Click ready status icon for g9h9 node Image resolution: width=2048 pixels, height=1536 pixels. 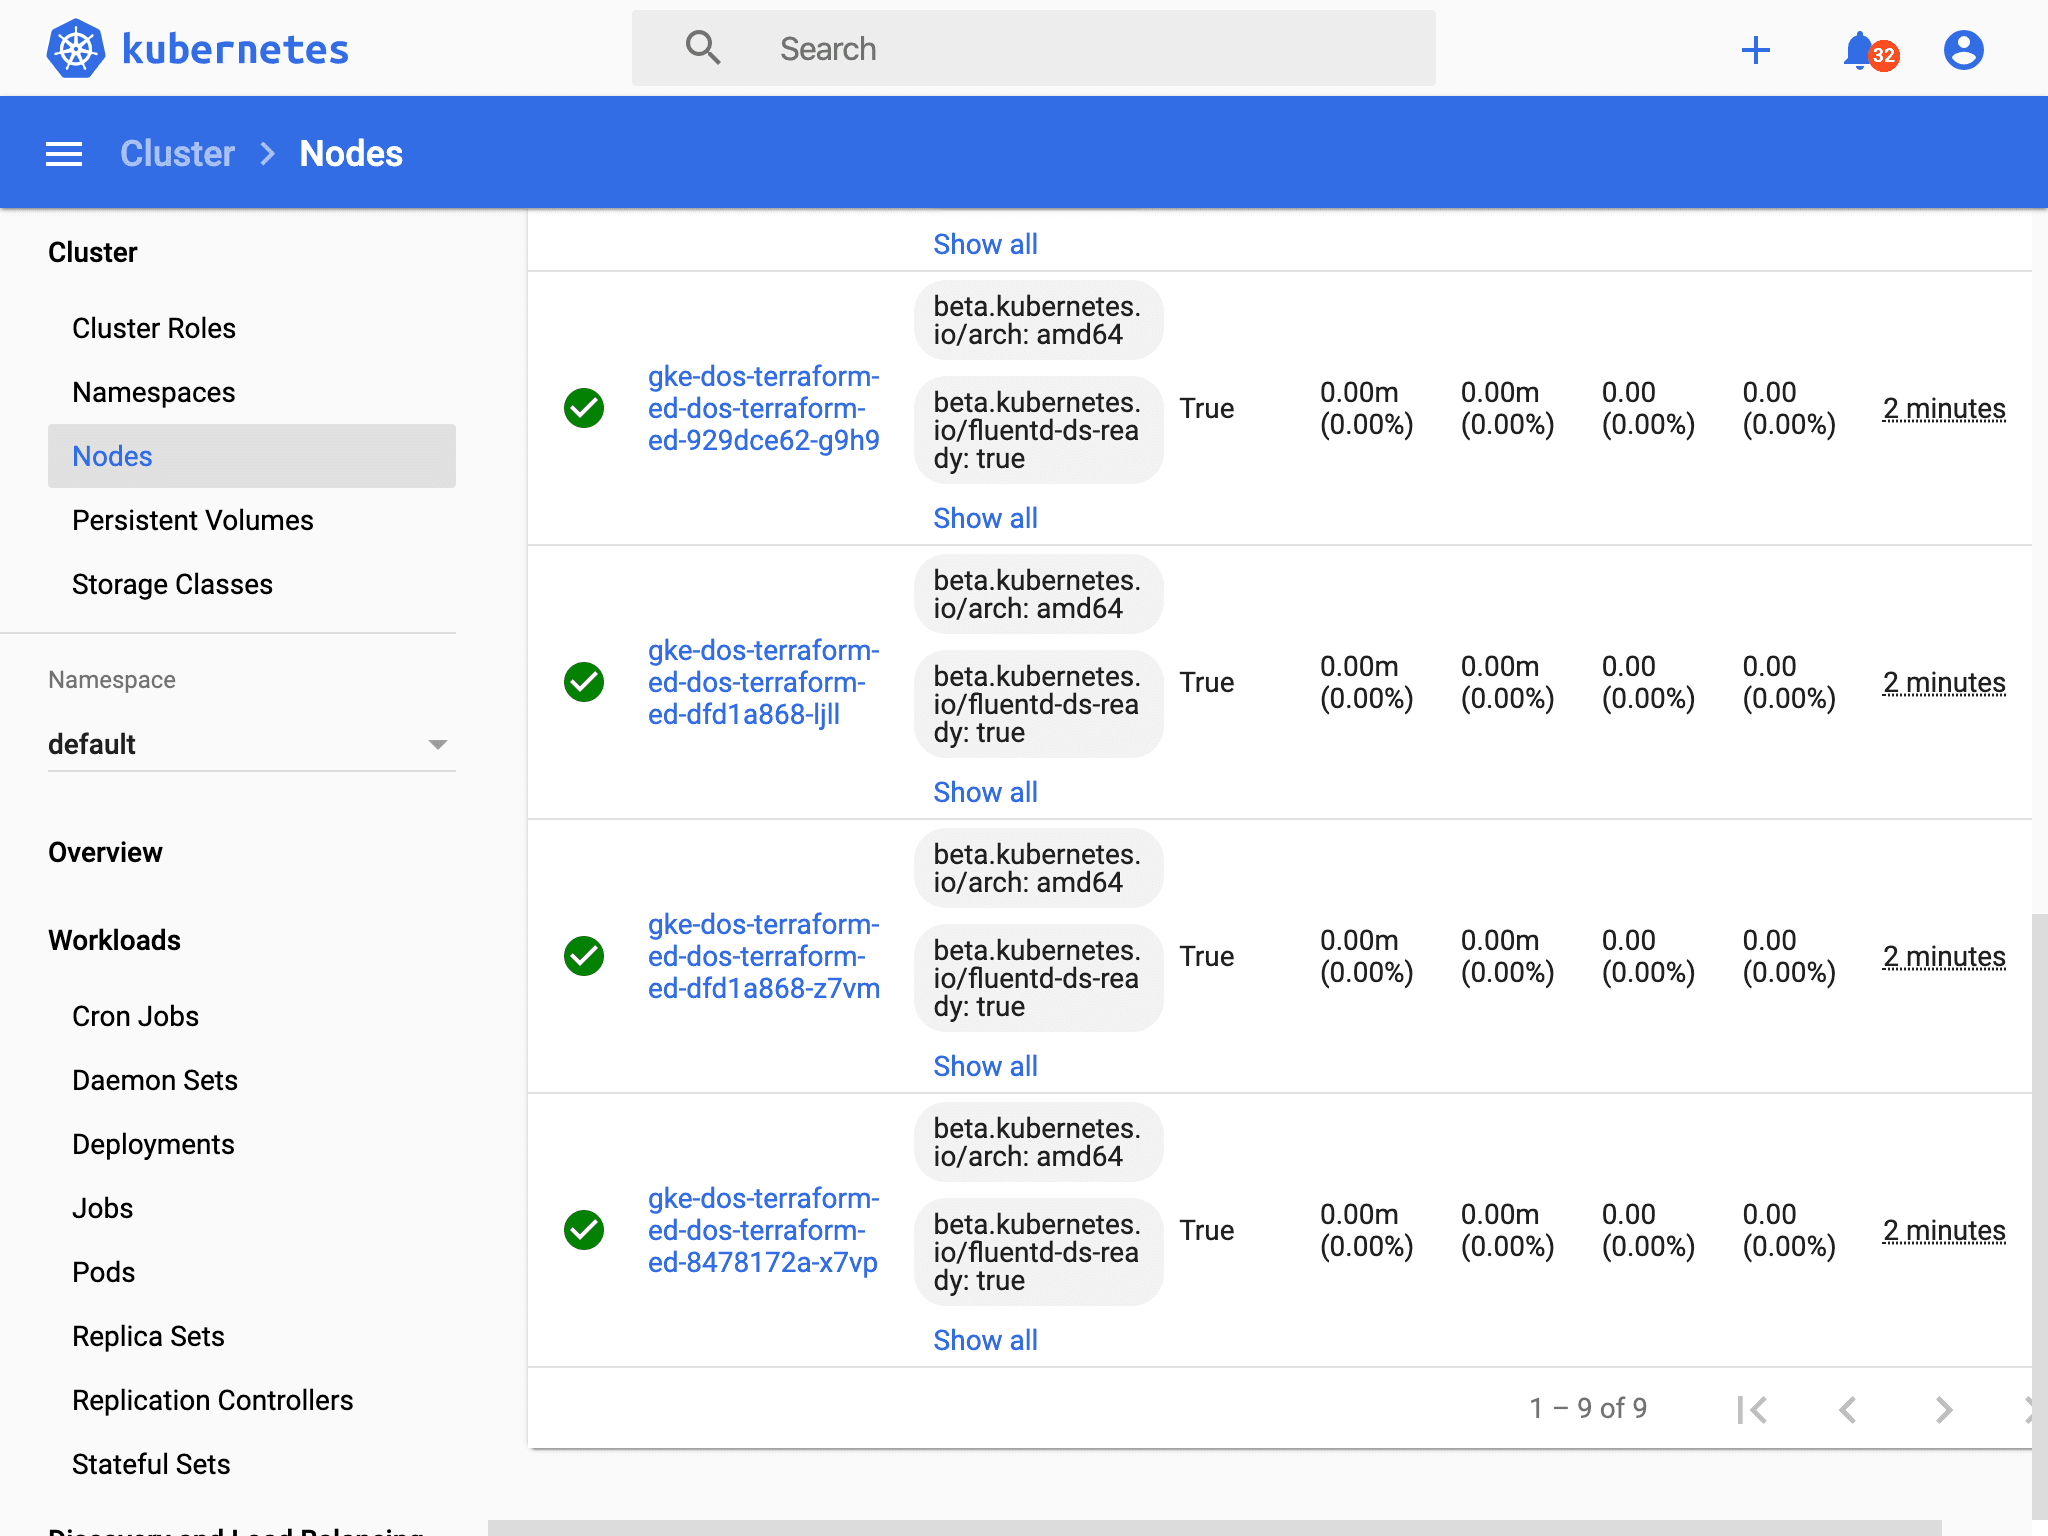pos(584,408)
